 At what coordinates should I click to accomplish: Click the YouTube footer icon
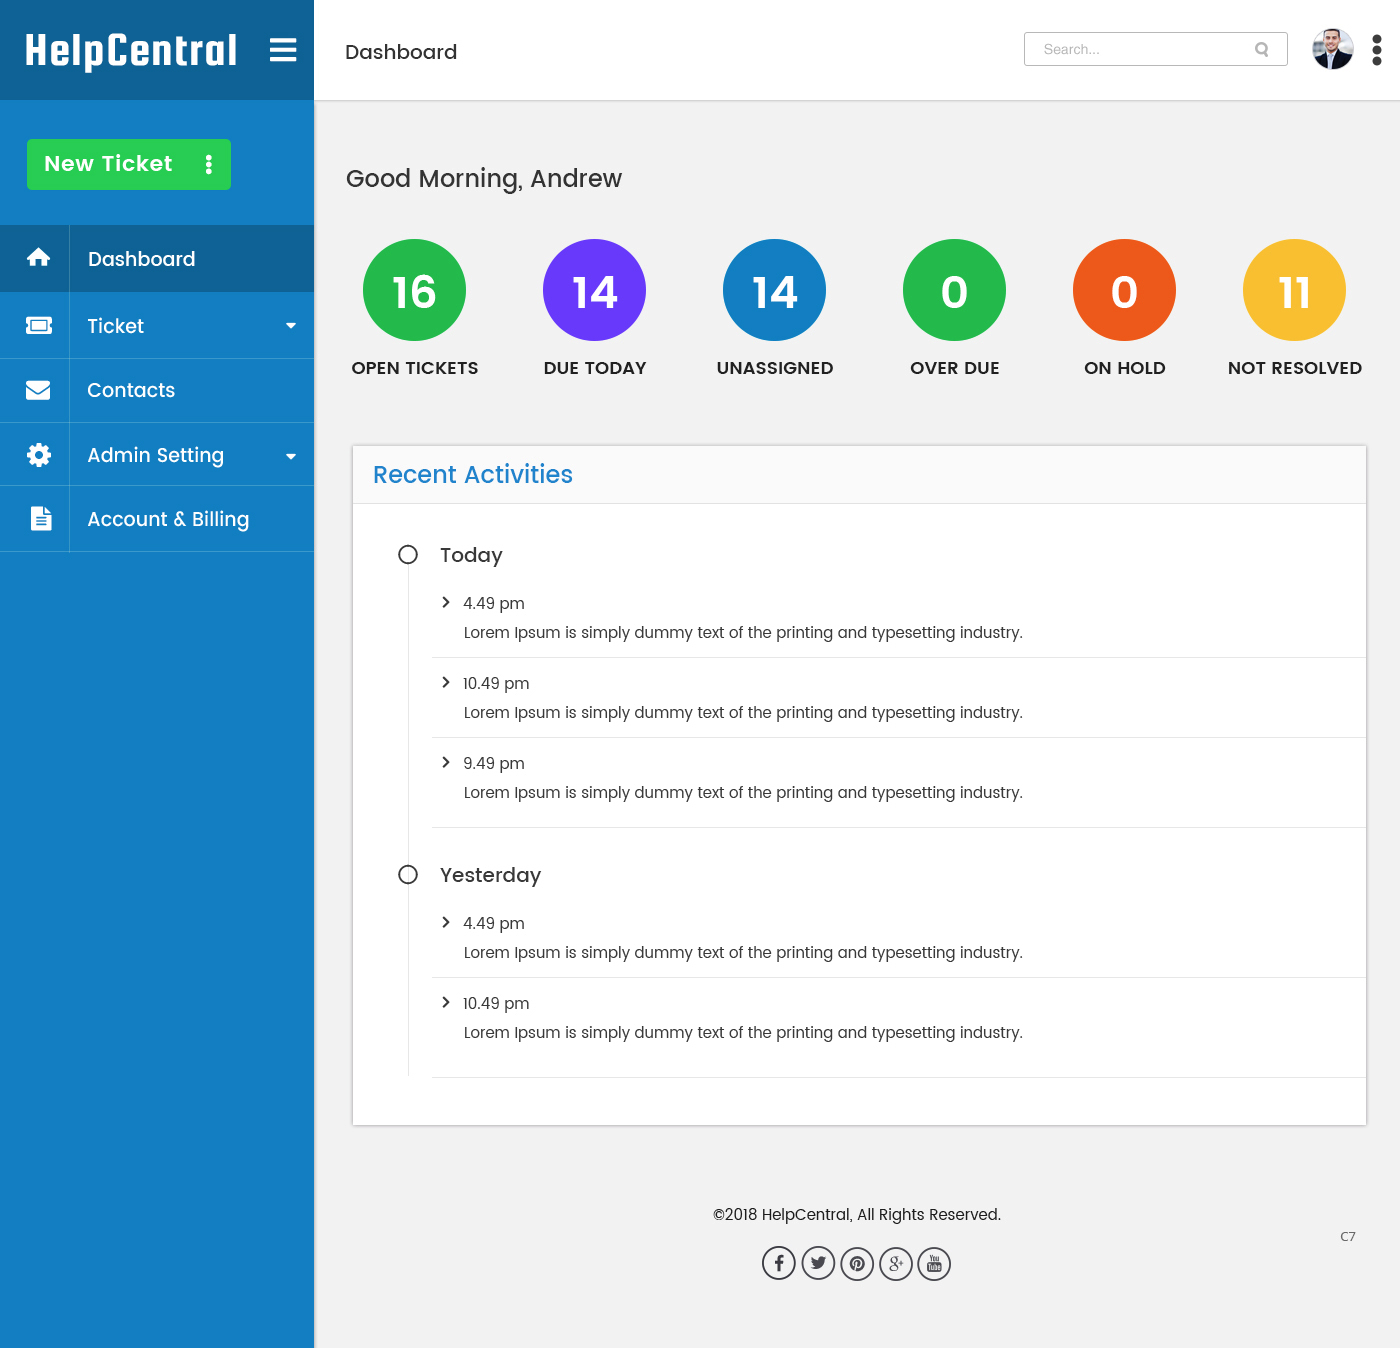pyautogui.click(x=934, y=1264)
